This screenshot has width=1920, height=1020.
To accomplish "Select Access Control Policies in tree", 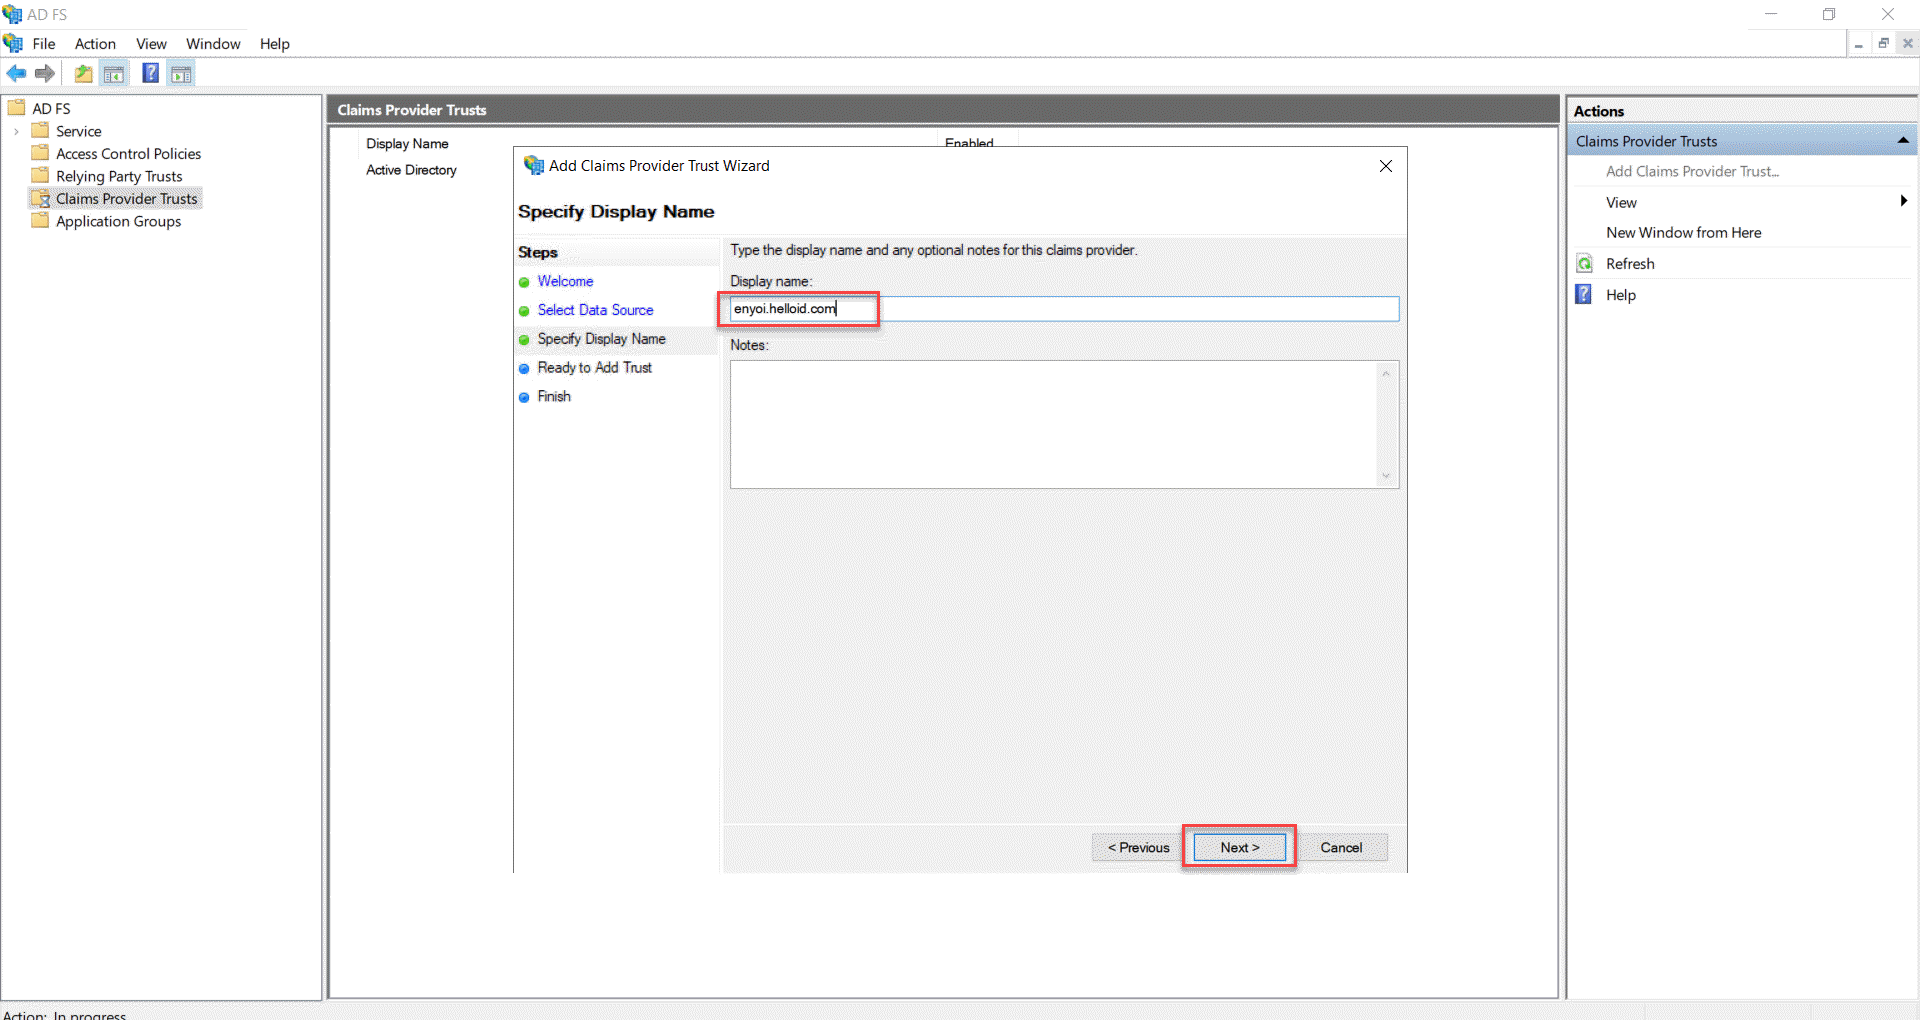I will (128, 153).
